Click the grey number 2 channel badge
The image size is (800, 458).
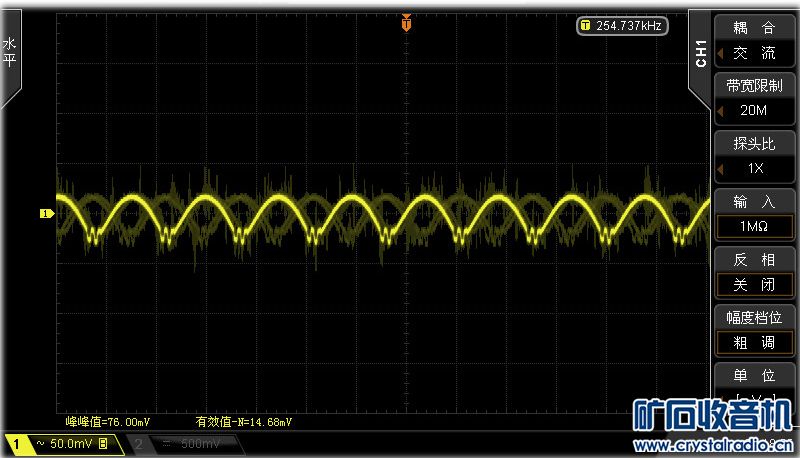click(138, 442)
